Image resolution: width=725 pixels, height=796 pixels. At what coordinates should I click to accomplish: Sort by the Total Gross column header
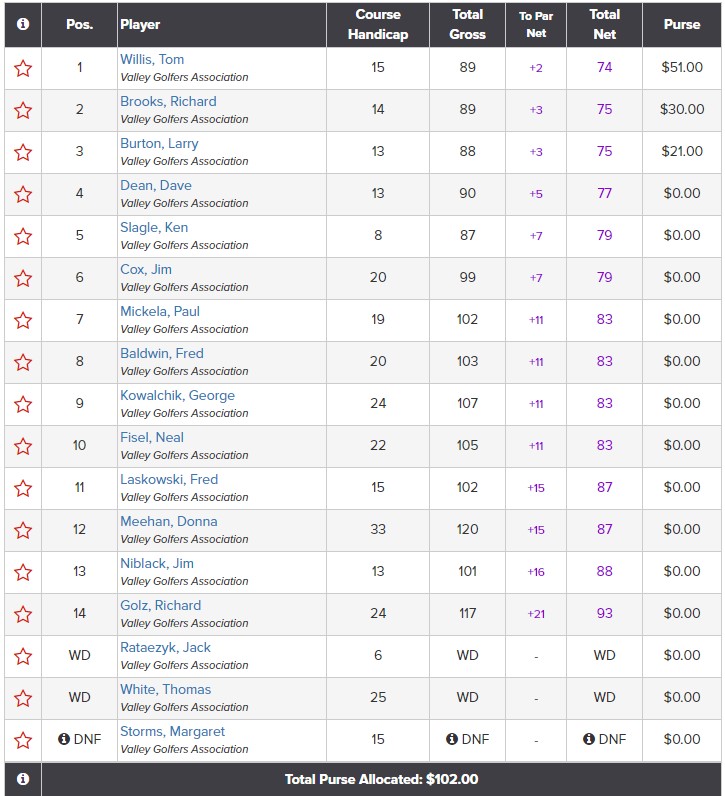tap(468, 24)
